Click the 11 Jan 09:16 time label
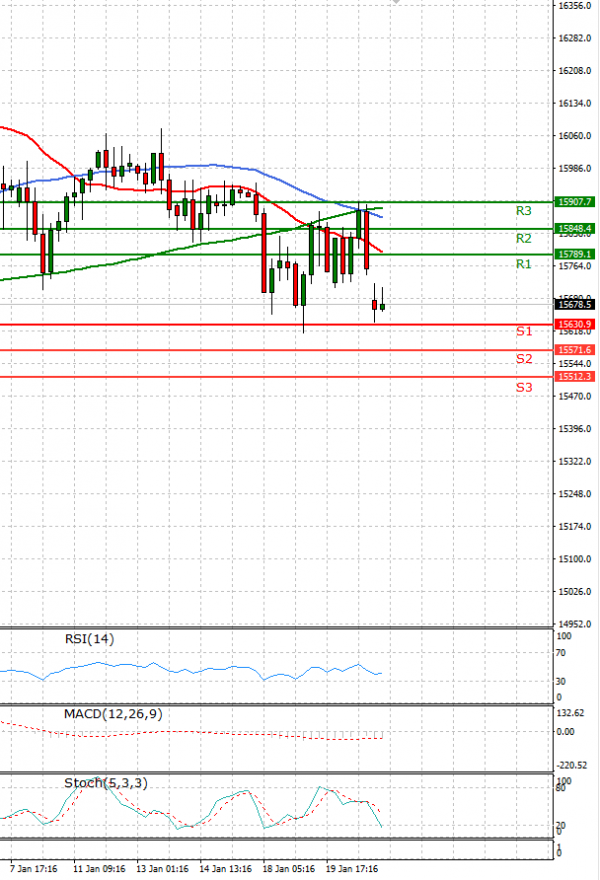Viewport: 600px width, 880px height. tap(99, 869)
